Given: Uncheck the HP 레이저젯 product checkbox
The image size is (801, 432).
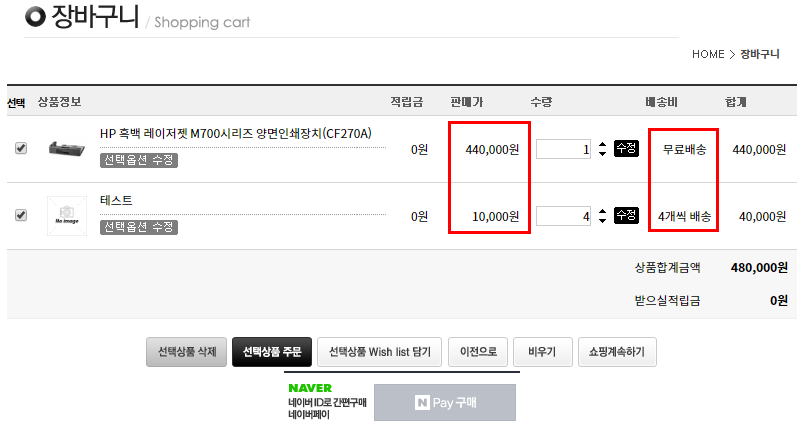Looking at the screenshot, I should pyautogui.click(x=21, y=148).
